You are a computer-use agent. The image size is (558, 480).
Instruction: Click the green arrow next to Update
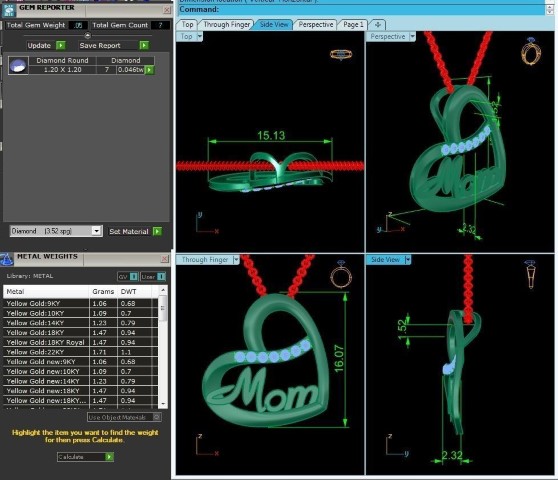click(x=61, y=46)
